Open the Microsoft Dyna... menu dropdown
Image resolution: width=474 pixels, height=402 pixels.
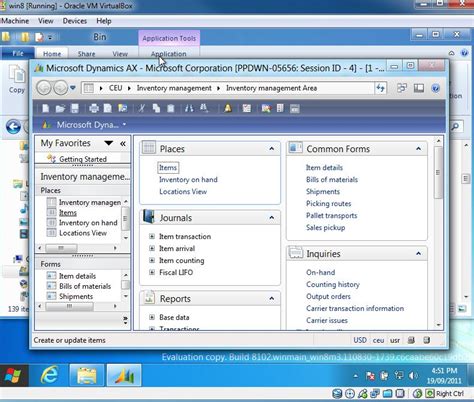click(124, 124)
